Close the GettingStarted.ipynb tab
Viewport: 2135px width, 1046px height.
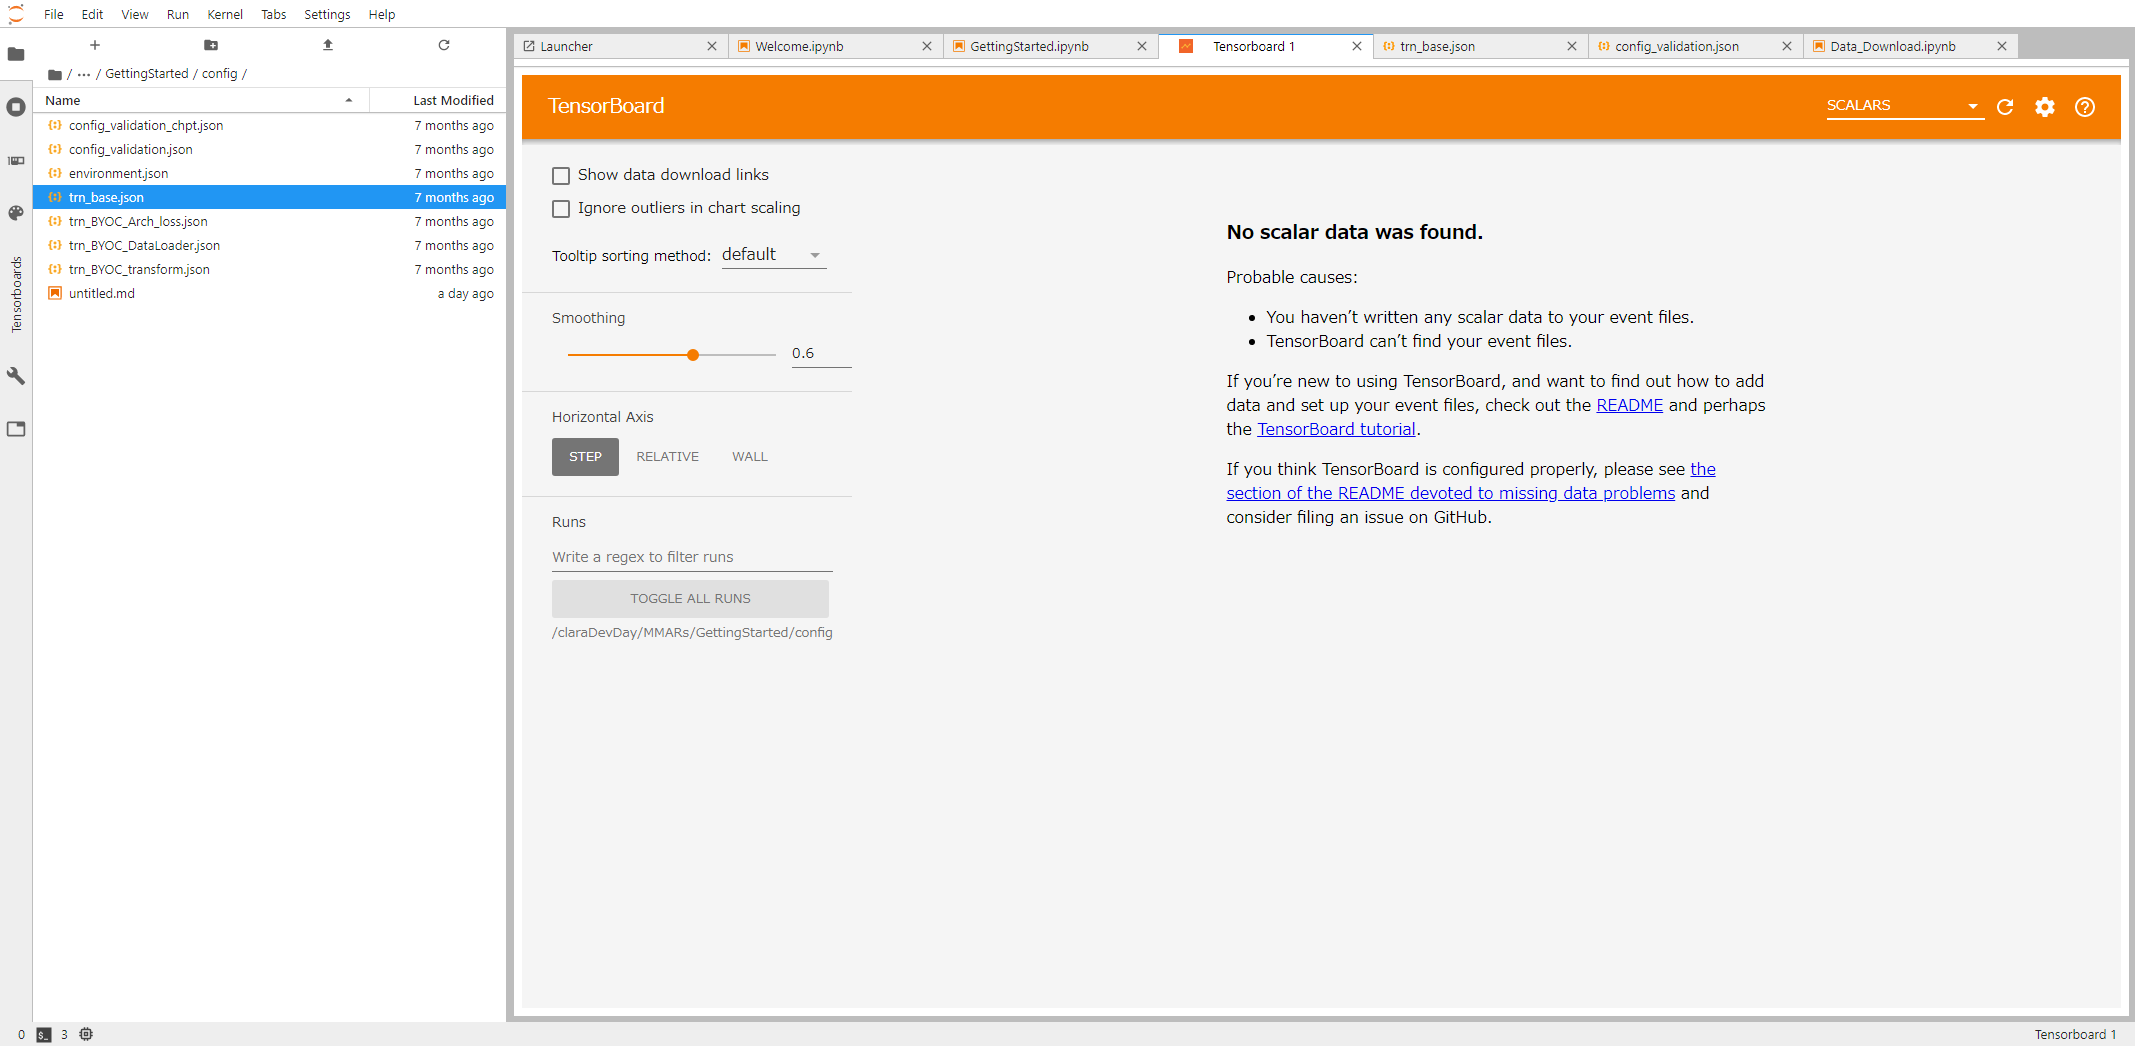point(1142,46)
